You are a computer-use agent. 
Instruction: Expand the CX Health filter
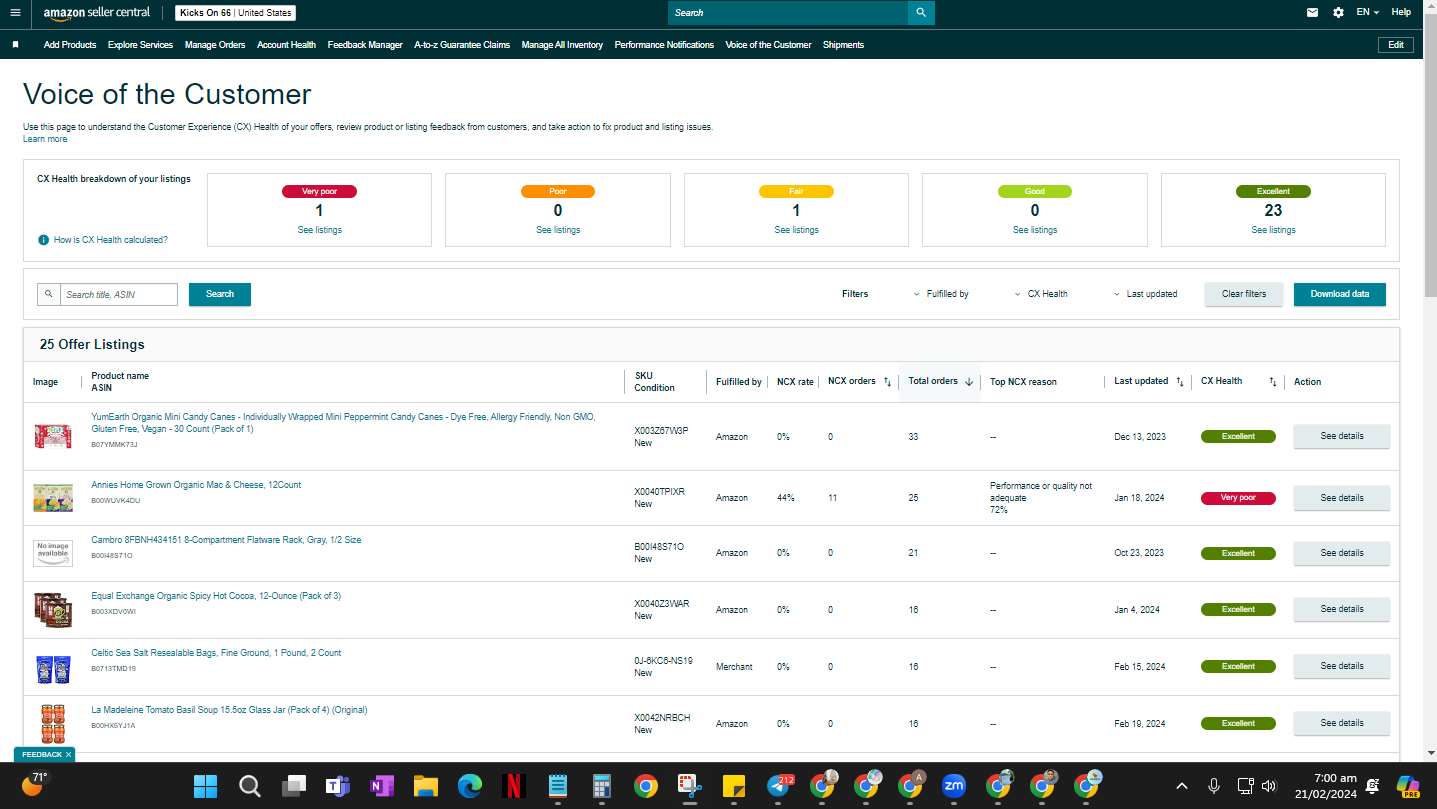pos(1041,294)
